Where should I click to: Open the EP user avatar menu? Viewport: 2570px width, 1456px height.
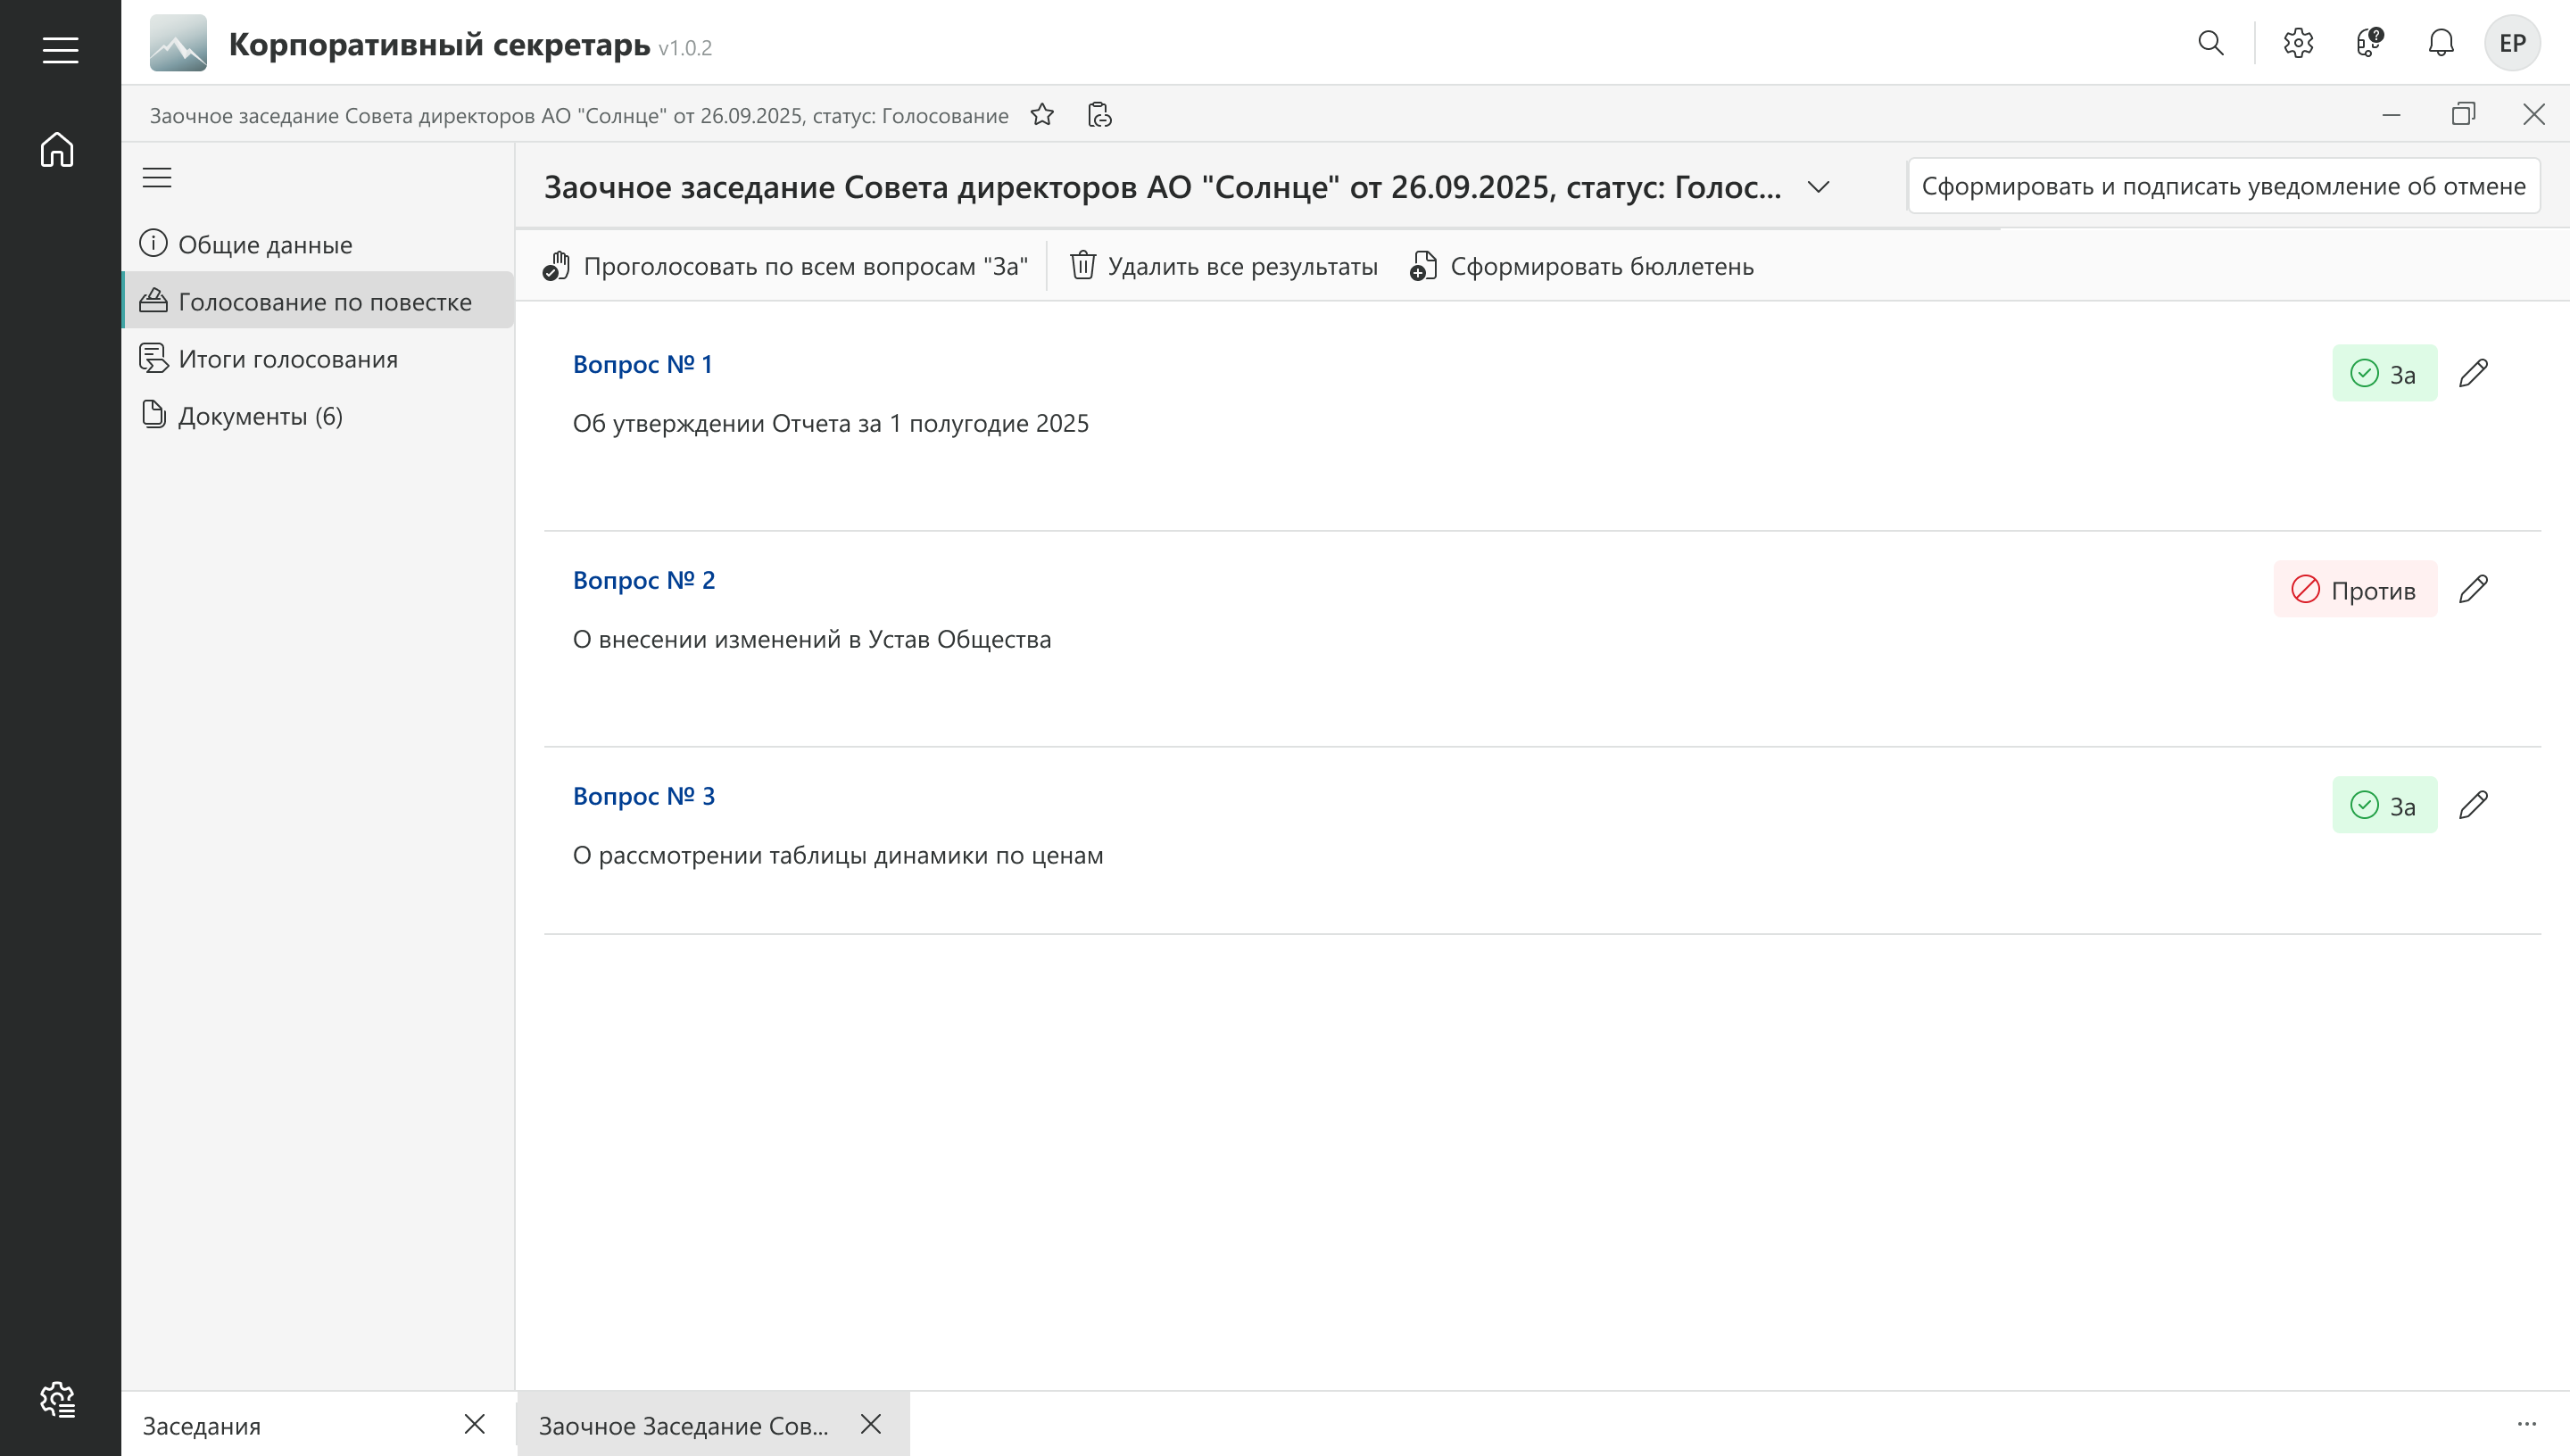2511,43
